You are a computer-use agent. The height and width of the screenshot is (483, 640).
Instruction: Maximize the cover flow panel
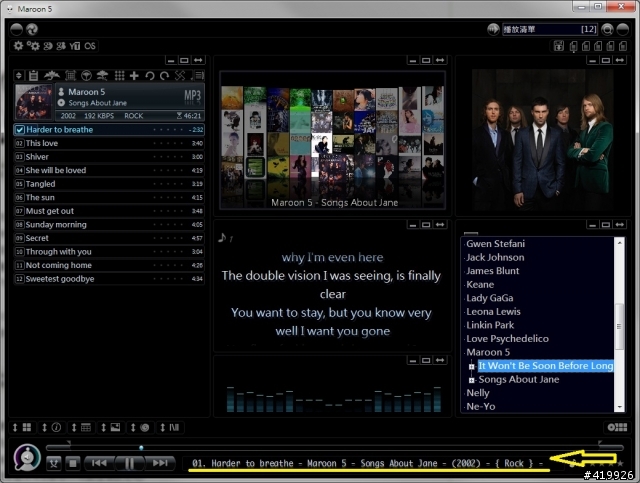[x=426, y=60]
